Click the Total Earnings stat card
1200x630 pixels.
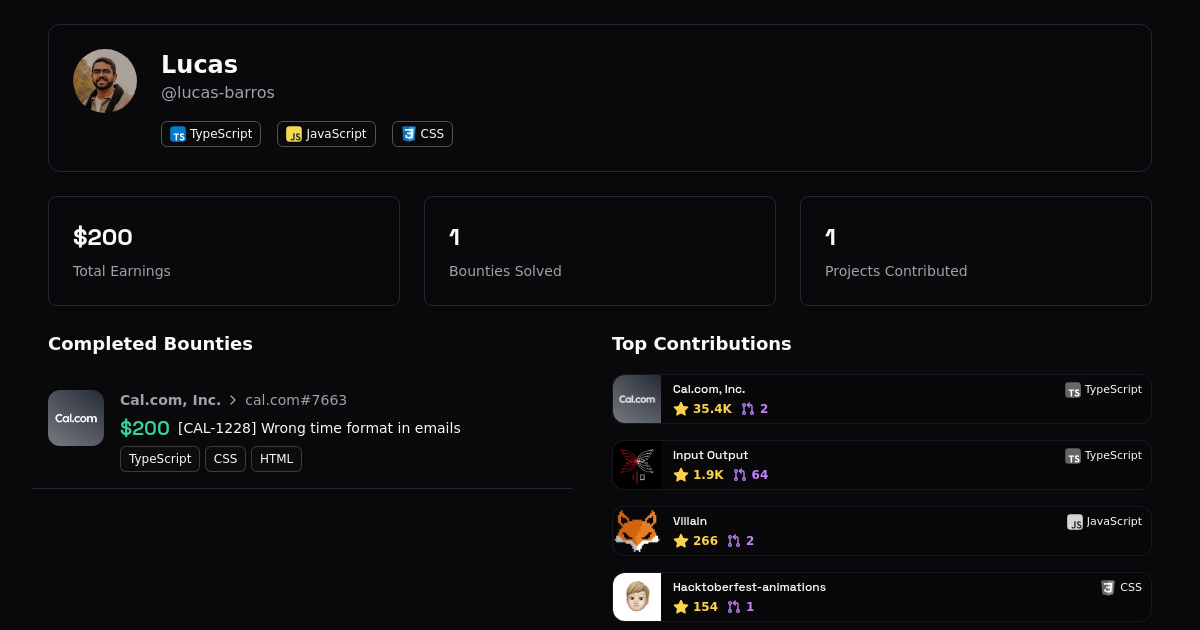[x=224, y=251]
